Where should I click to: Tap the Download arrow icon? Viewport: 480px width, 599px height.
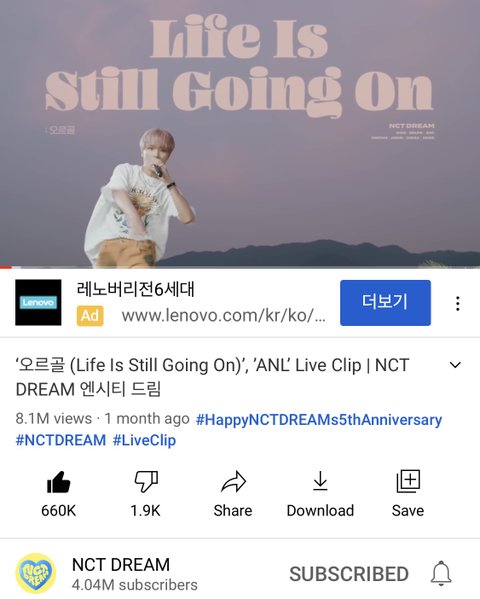click(x=320, y=481)
